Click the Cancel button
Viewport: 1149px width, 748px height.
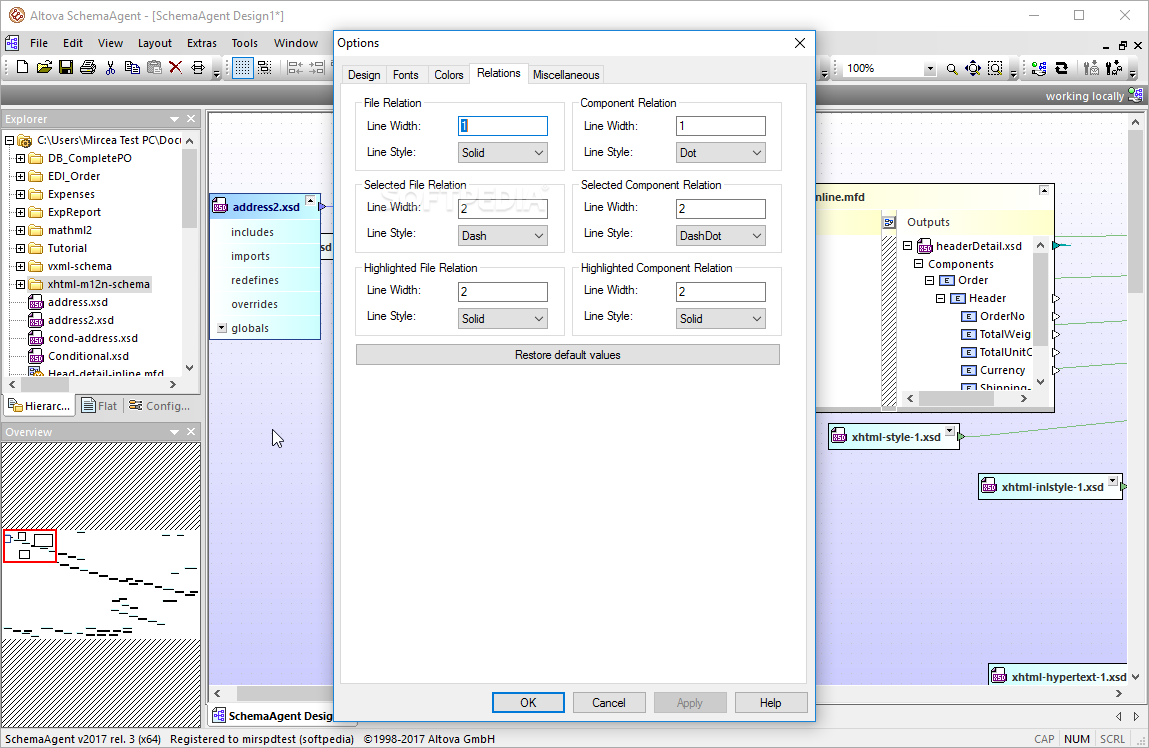tap(608, 703)
